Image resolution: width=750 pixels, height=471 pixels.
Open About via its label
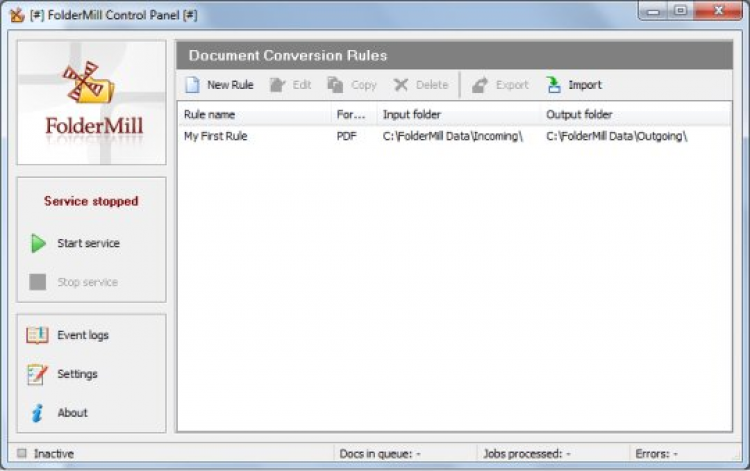tap(72, 413)
